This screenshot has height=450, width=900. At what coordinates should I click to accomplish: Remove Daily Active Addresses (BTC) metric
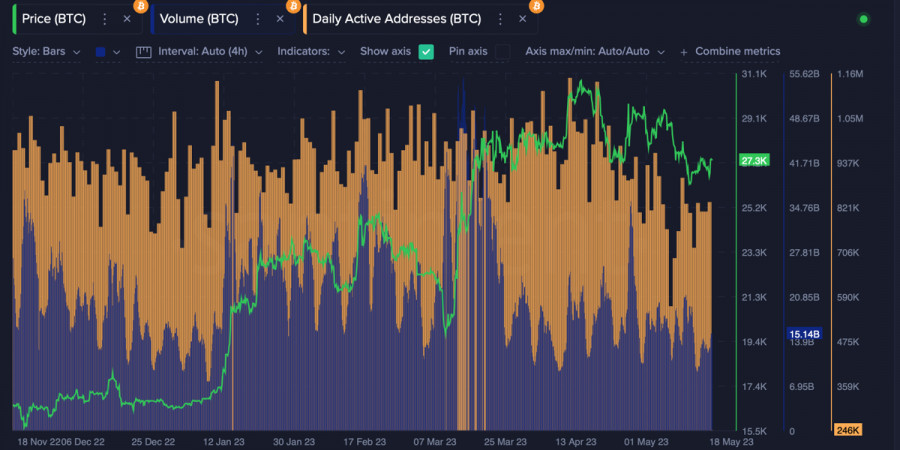click(x=522, y=19)
